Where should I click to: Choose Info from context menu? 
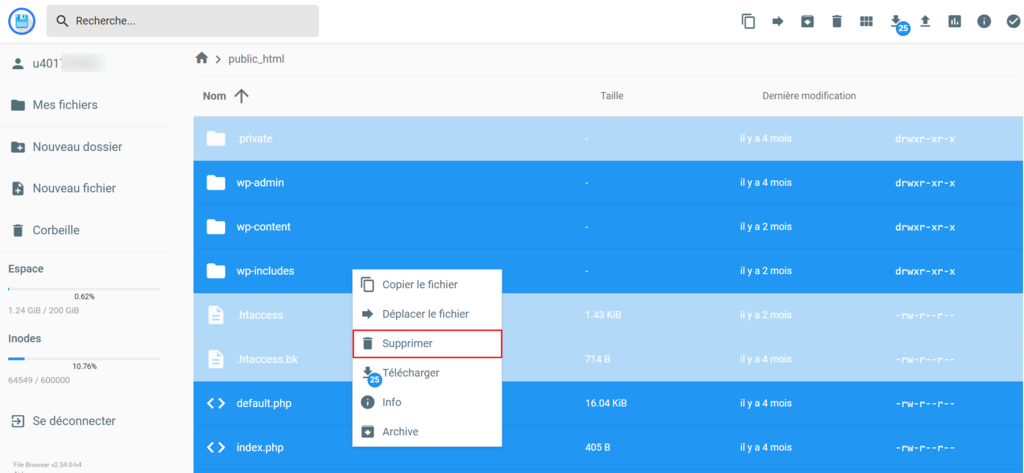click(x=427, y=402)
